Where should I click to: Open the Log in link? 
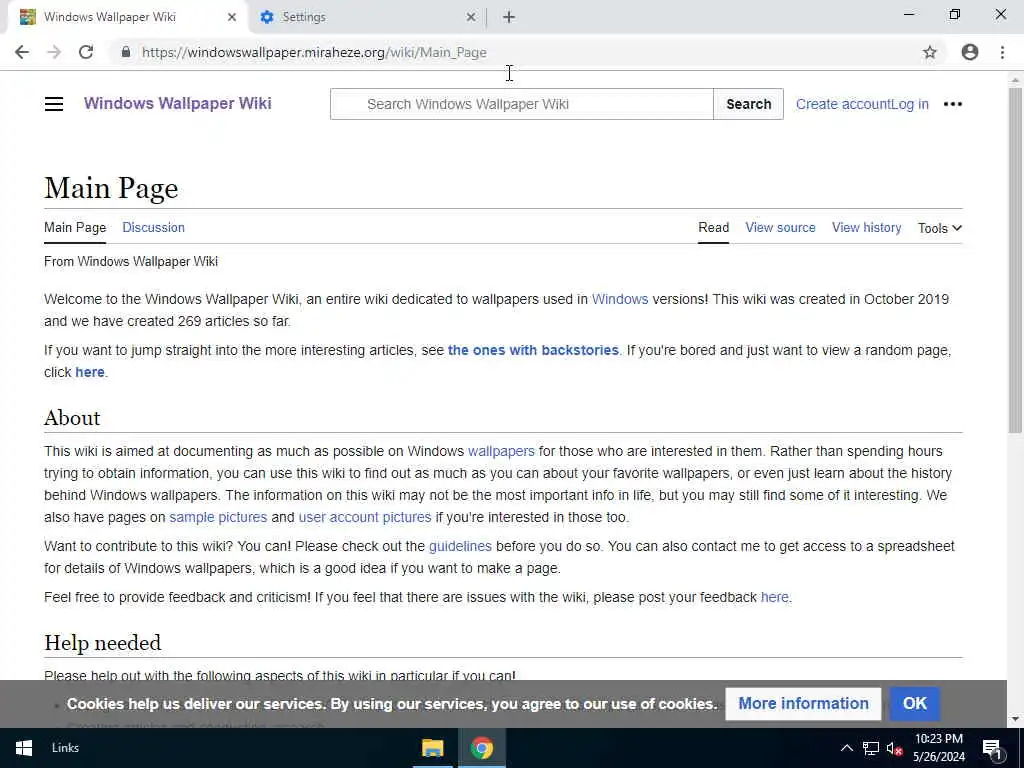click(910, 104)
